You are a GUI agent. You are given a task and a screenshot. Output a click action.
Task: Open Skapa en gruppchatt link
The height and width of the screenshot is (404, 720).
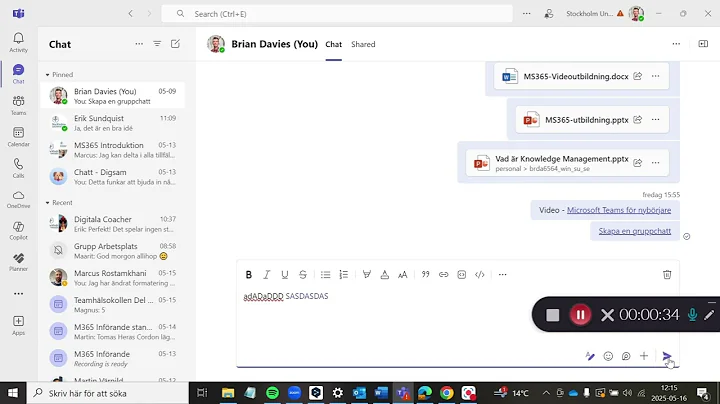635,231
